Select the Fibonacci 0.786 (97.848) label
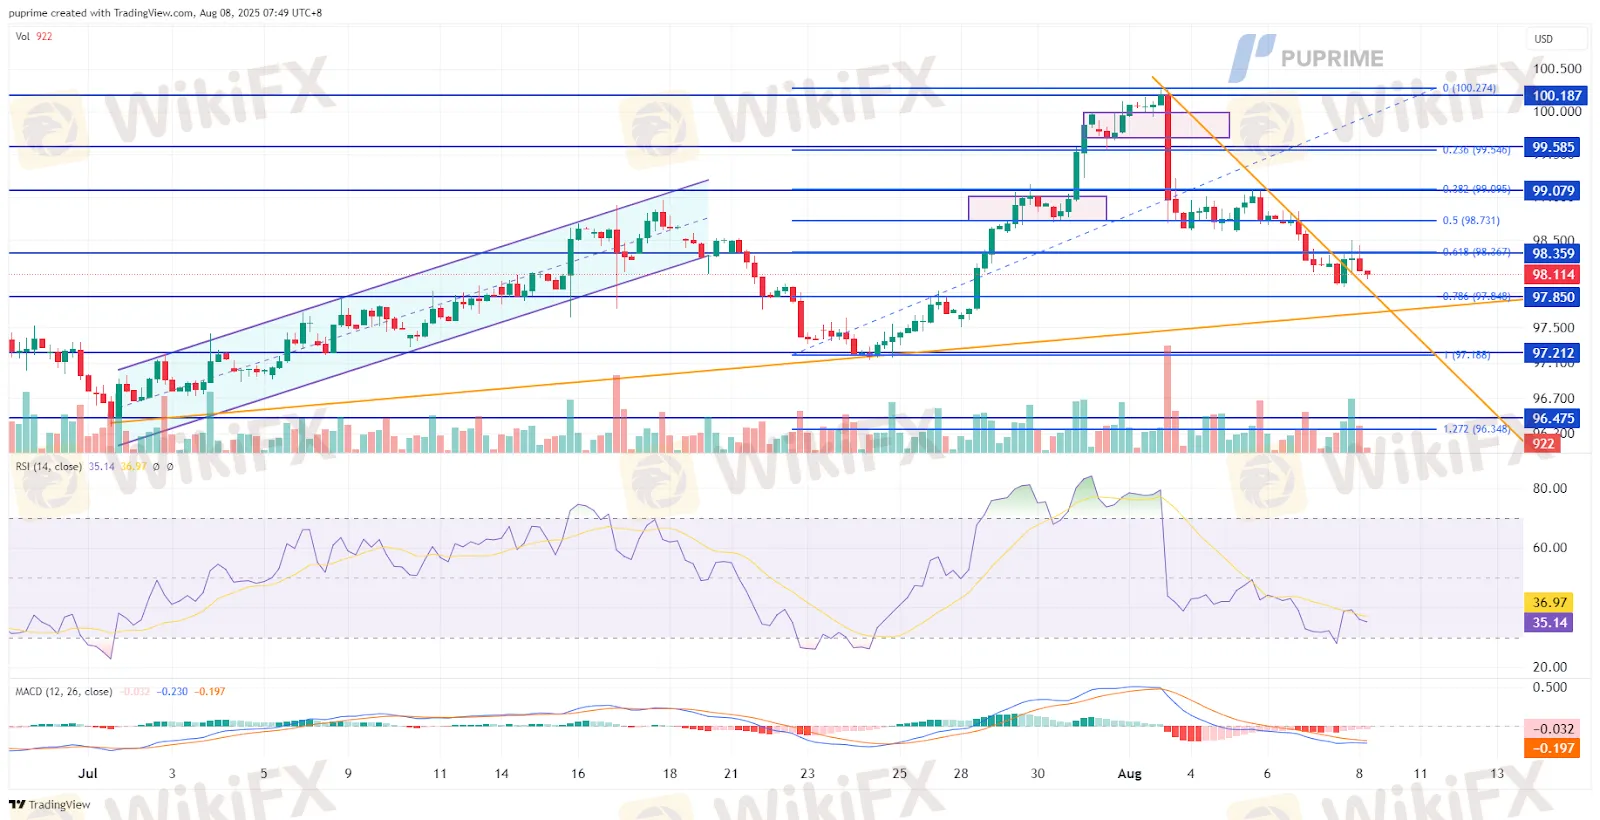 1476,296
